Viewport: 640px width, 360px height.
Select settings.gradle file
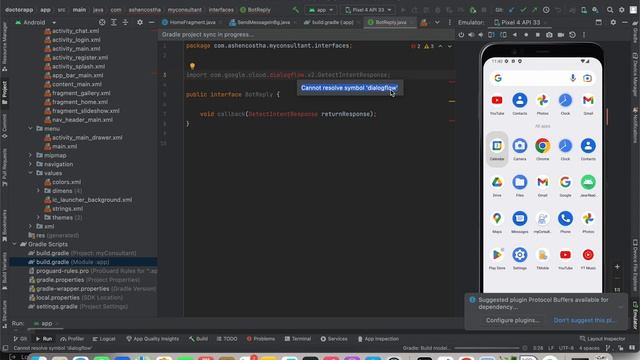(78, 307)
